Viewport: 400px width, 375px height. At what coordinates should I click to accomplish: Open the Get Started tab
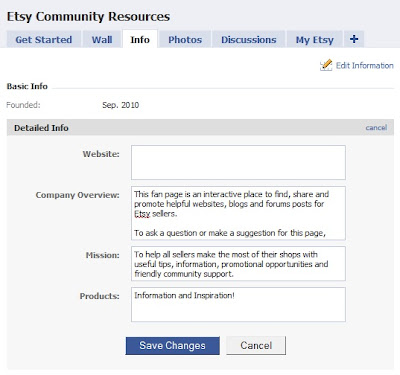click(44, 40)
